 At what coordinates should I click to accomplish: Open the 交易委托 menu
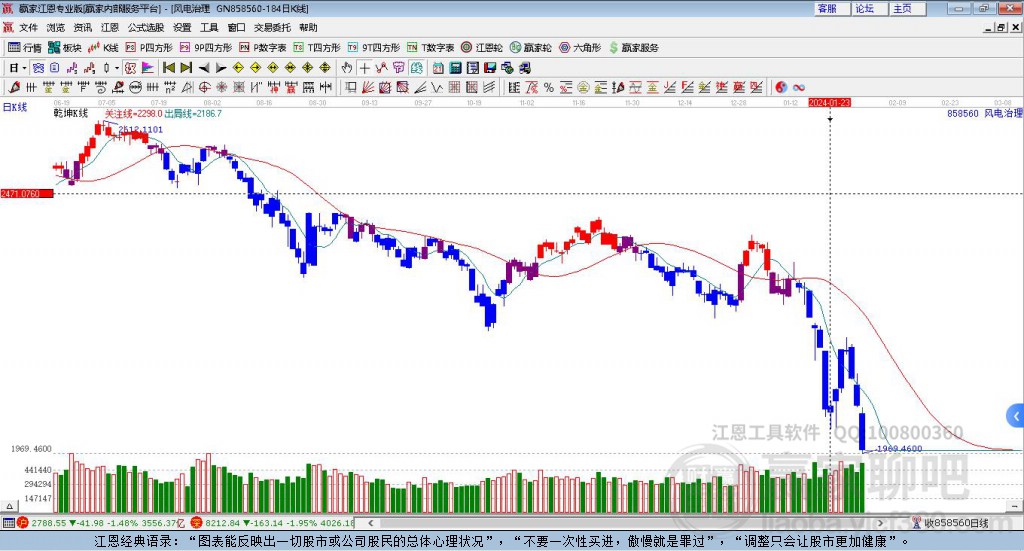[271, 28]
